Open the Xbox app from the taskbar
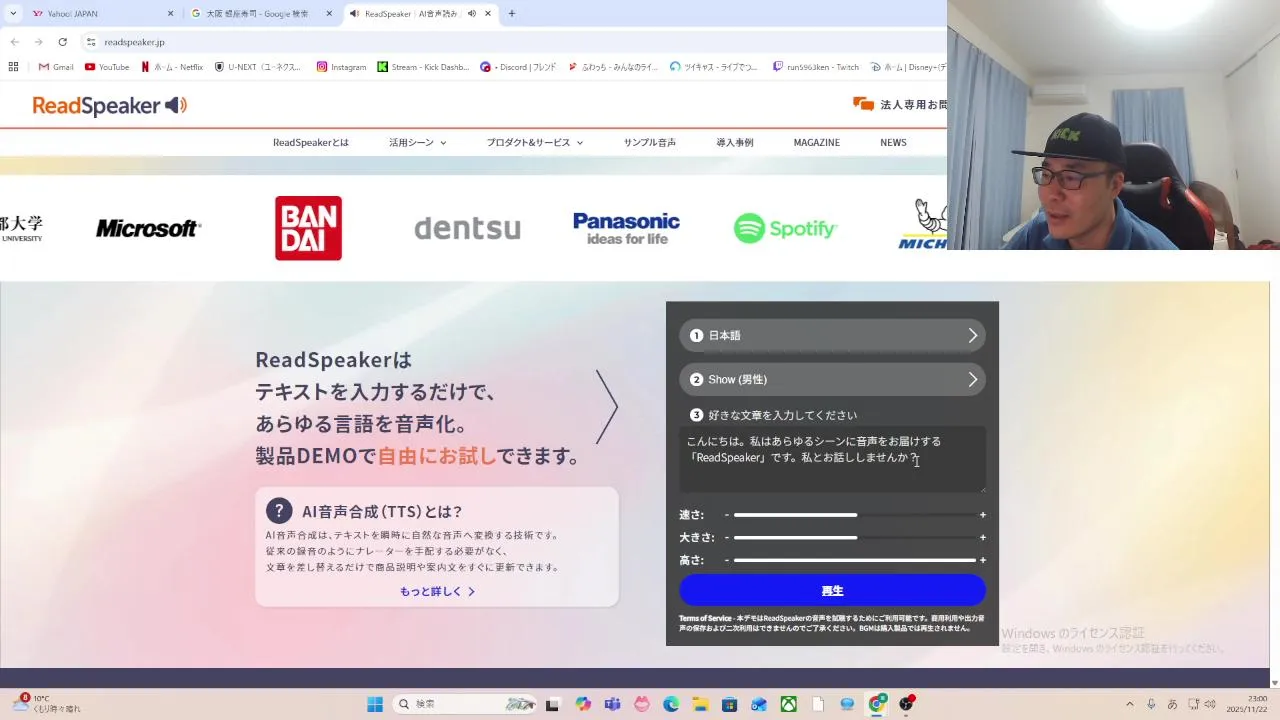 point(789,704)
